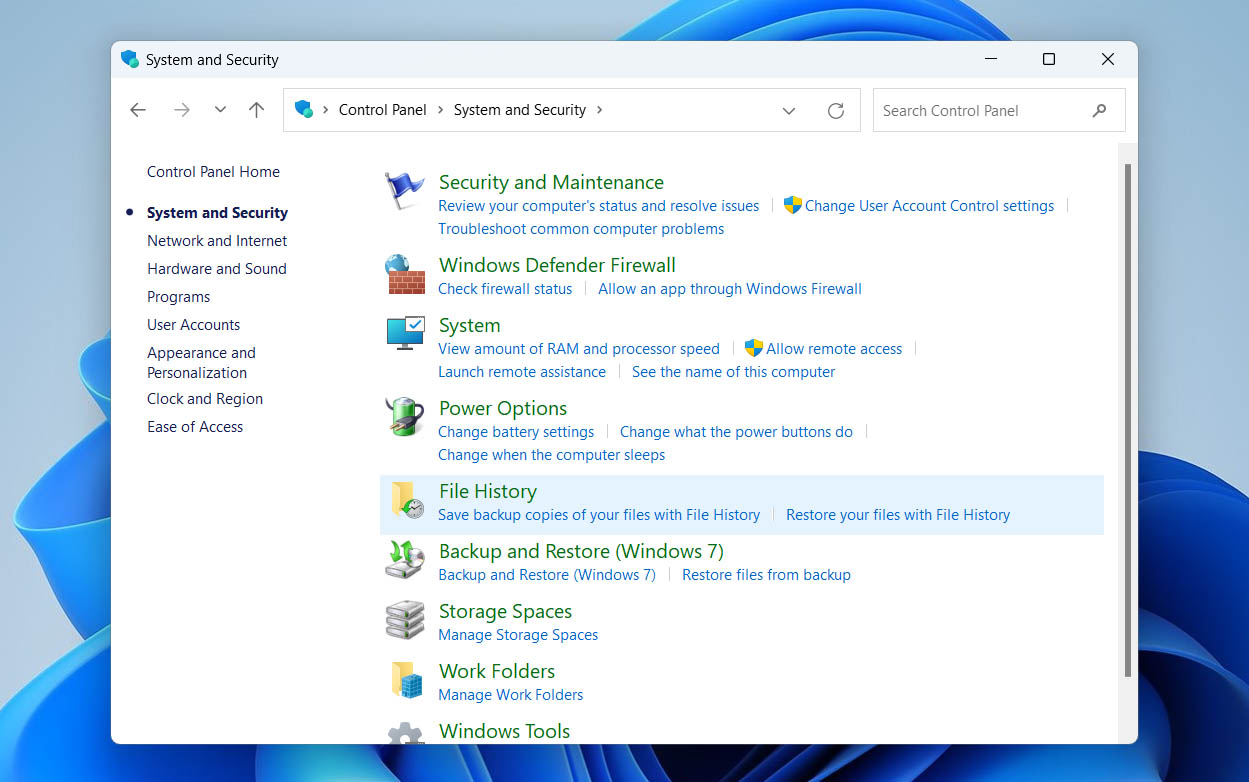Image resolution: width=1249 pixels, height=782 pixels.
Task: Click Change User Account Control settings
Action: click(x=929, y=206)
